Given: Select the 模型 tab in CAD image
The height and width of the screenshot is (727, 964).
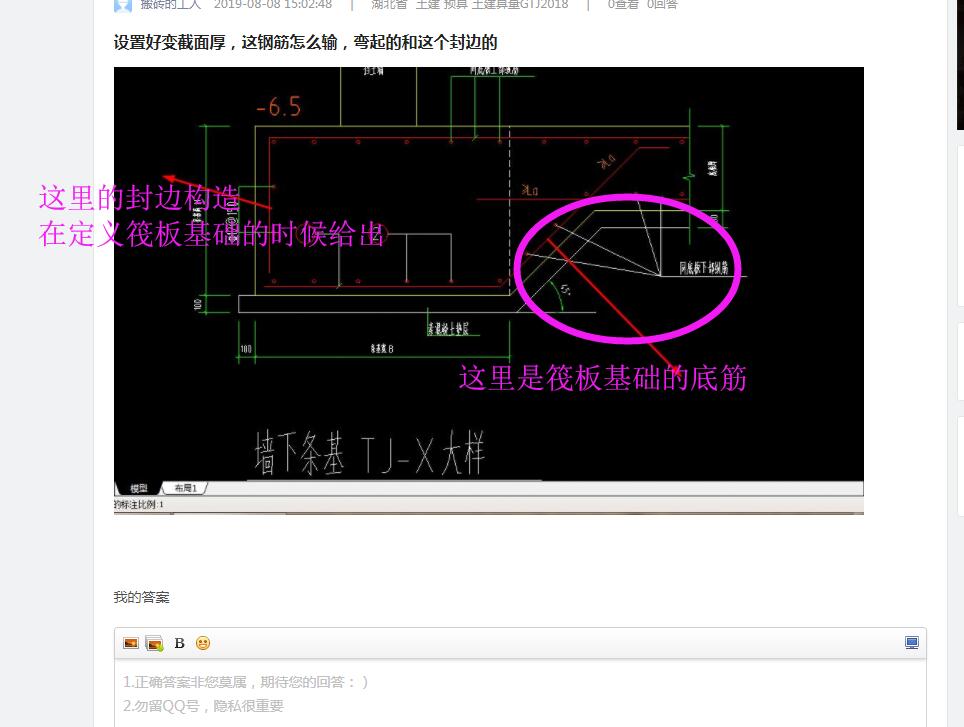Looking at the screenshot, I should tap(139, 489).
